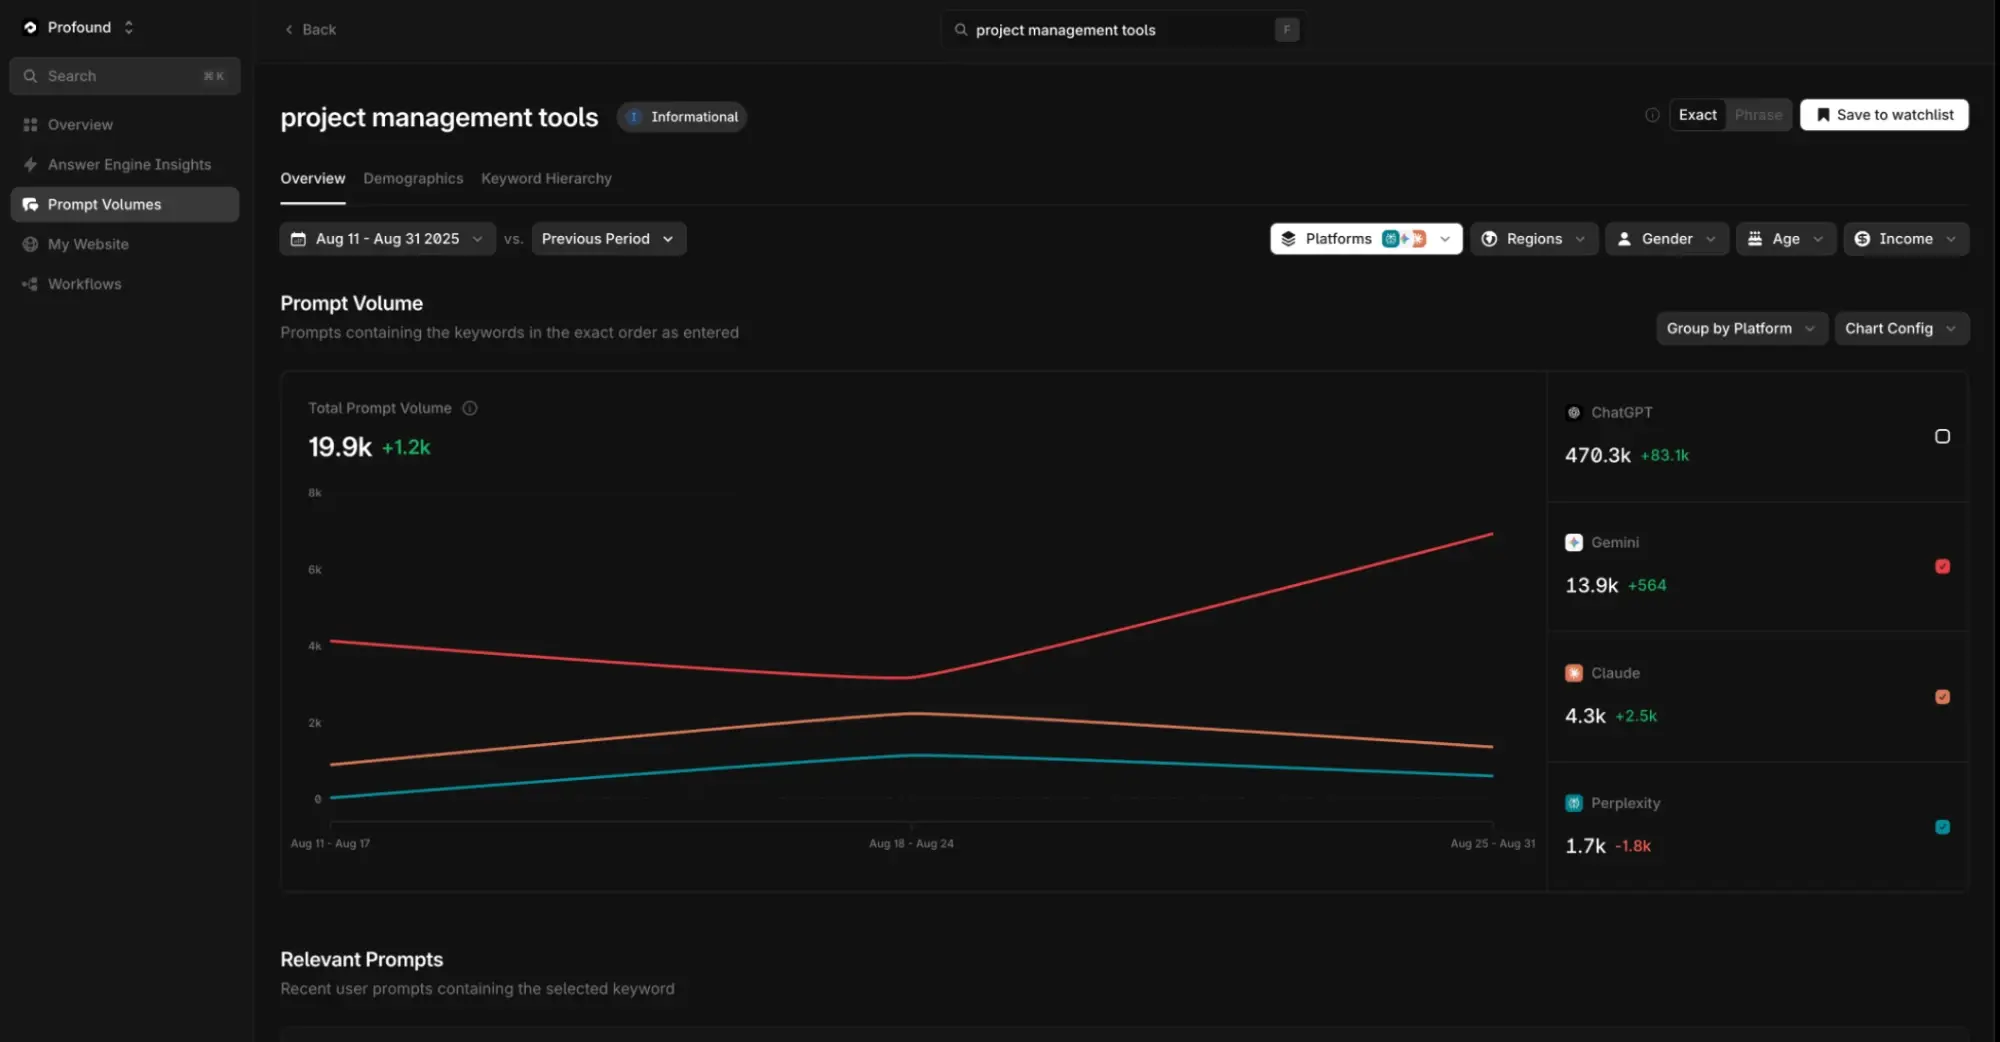Expand the Previous Period comparison dropdown

pyautogui.click(x=608, y=239)
